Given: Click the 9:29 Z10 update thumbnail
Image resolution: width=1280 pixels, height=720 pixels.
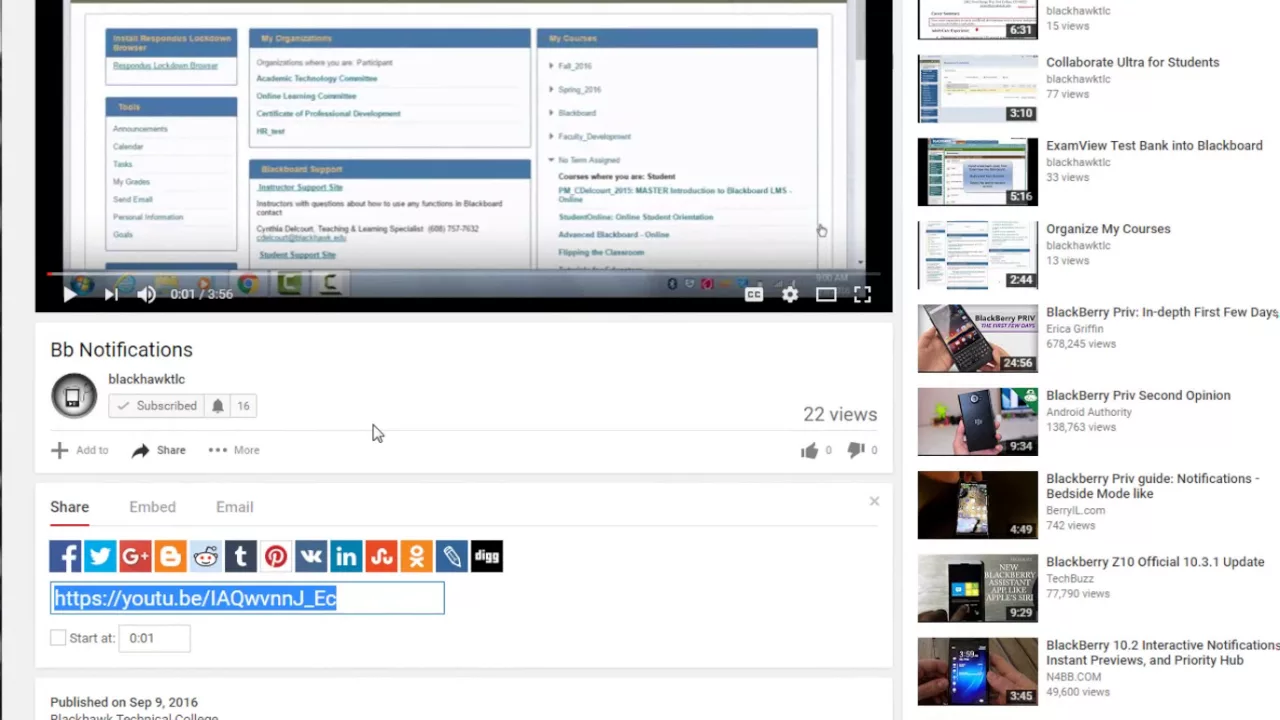Looking at the screenshot, I should pos(978,588).
